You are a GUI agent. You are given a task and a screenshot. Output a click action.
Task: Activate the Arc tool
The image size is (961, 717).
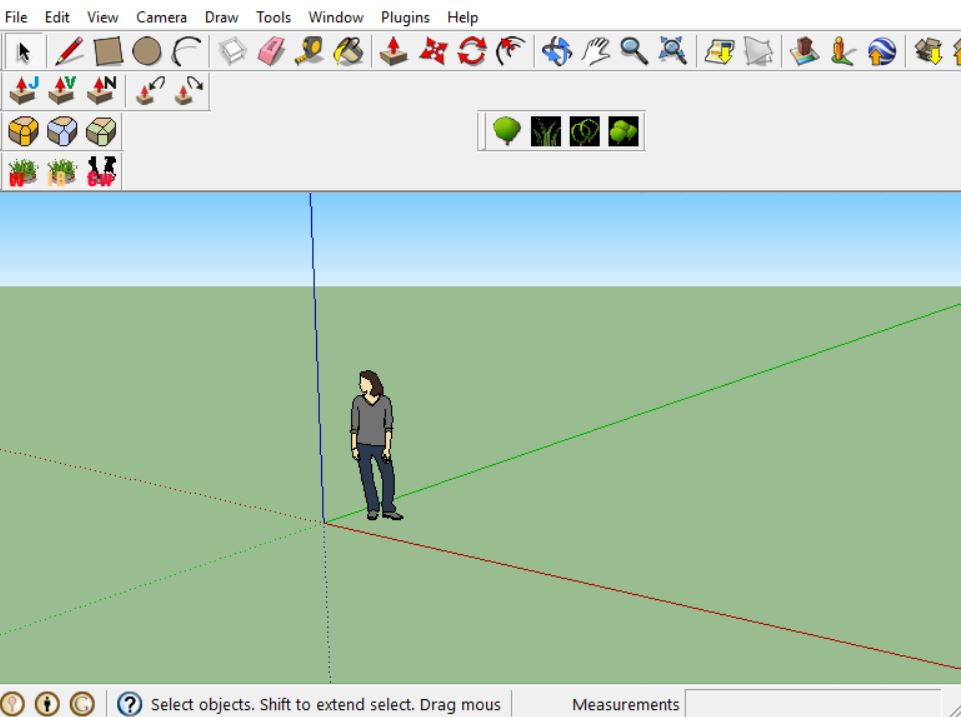coord(186,52)
